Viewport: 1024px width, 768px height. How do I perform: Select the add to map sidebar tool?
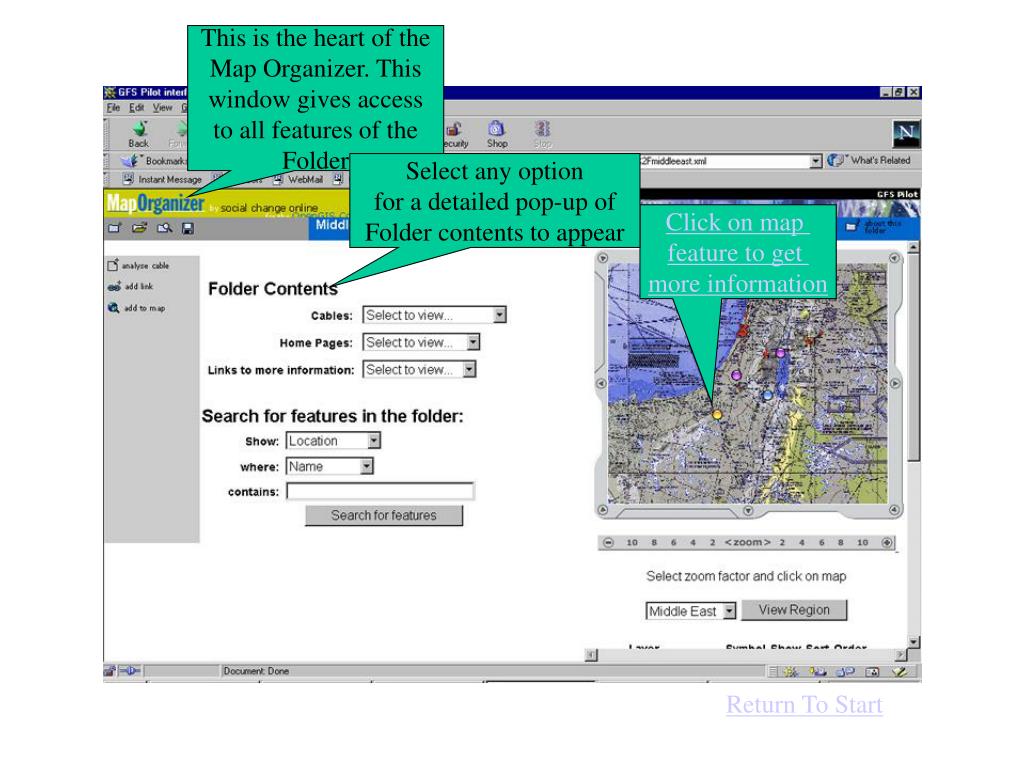(x=136, y=308)
